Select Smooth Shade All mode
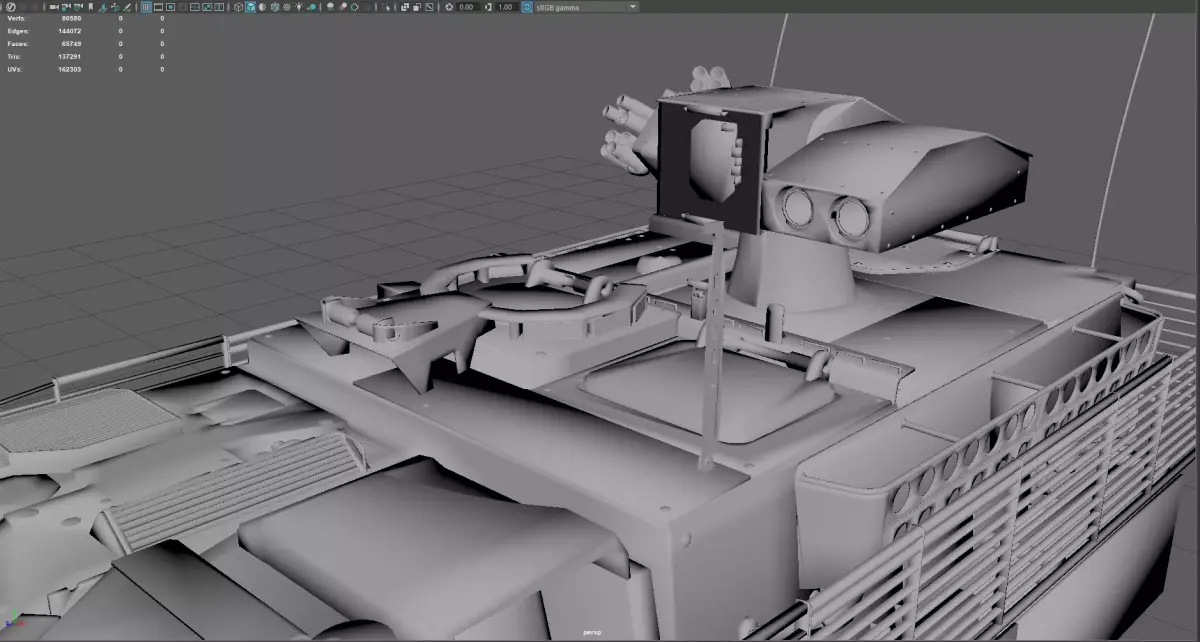1200x642 pixels. 251,6
